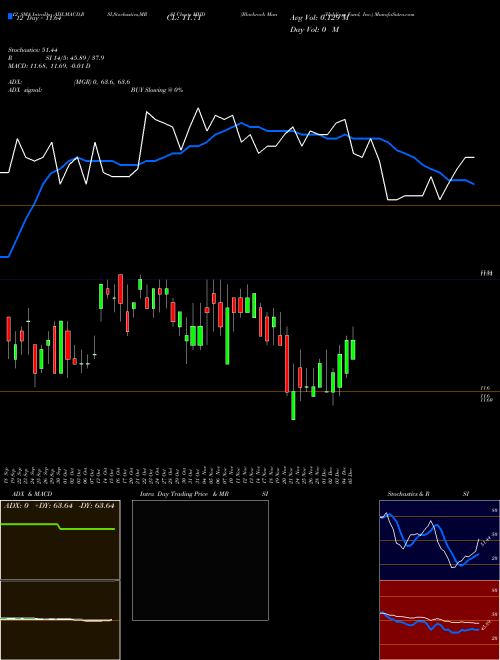Click the 'MACD: 11.68, 11.69, -0.01 D' readout
500x660 pixels.
(x=49, y=66)
